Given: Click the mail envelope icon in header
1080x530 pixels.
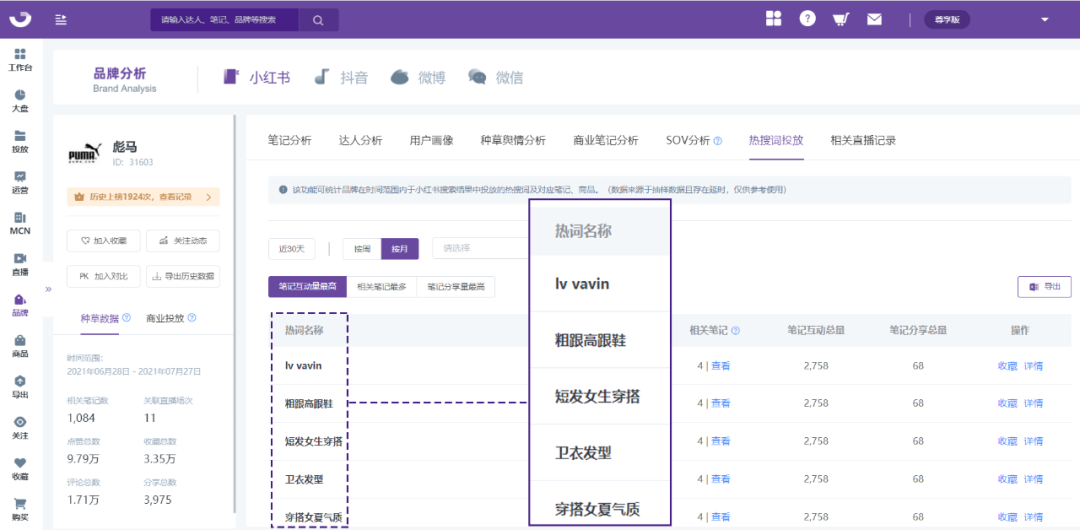Looking at the screenshot, I should pos(874,19).
